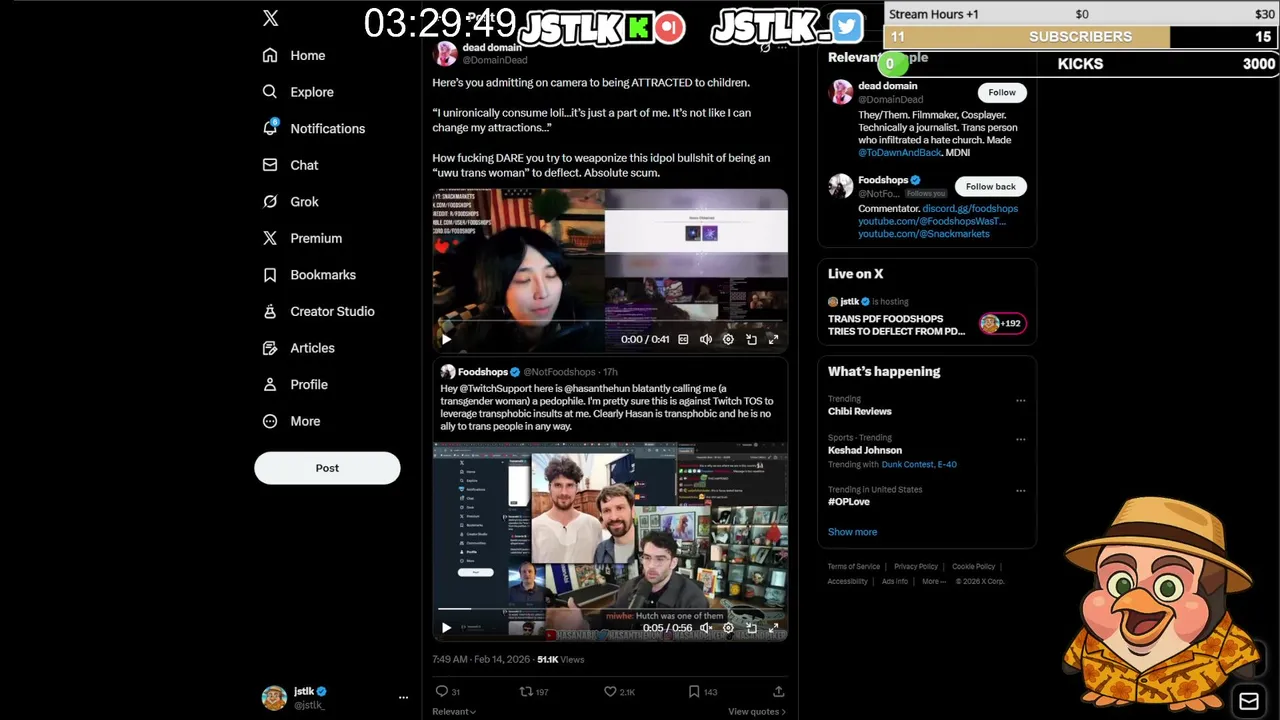The width and height of the screenshot is (1280, 720).
Task: Open picture-in-picture on 0:41 video
Action: [x=751, y=339]
